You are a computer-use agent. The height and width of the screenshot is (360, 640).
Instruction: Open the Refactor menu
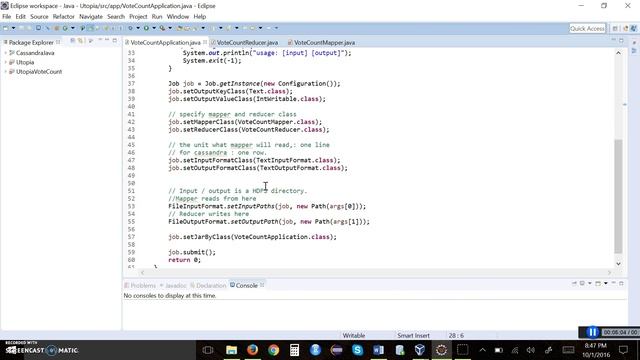(x=64, y=17)
